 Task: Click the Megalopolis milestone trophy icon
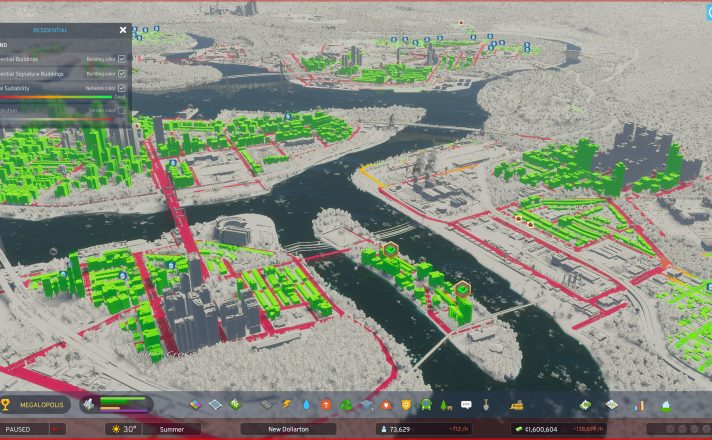tap(7, 405)
